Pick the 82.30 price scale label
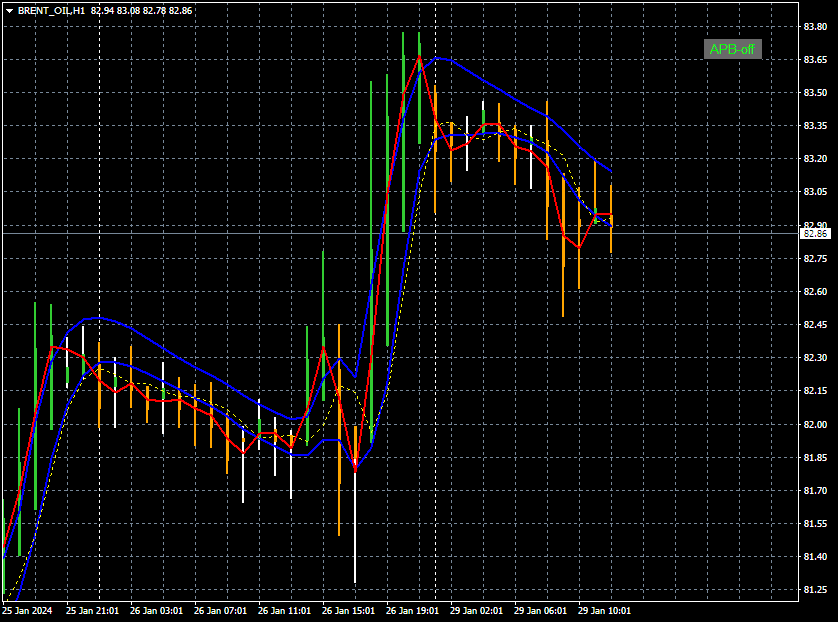The height and width of the screenshot is (622, 838). click(816, 358)
